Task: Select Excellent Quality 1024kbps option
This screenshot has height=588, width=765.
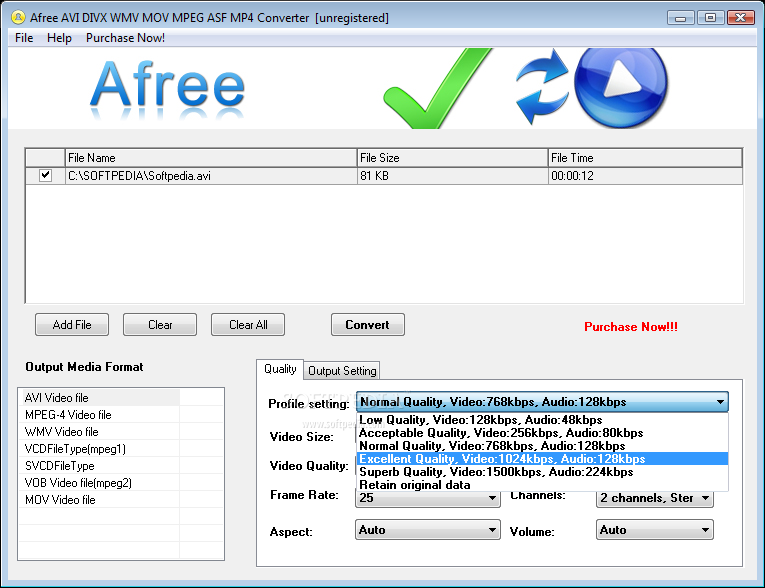Action: click(543, 459)
